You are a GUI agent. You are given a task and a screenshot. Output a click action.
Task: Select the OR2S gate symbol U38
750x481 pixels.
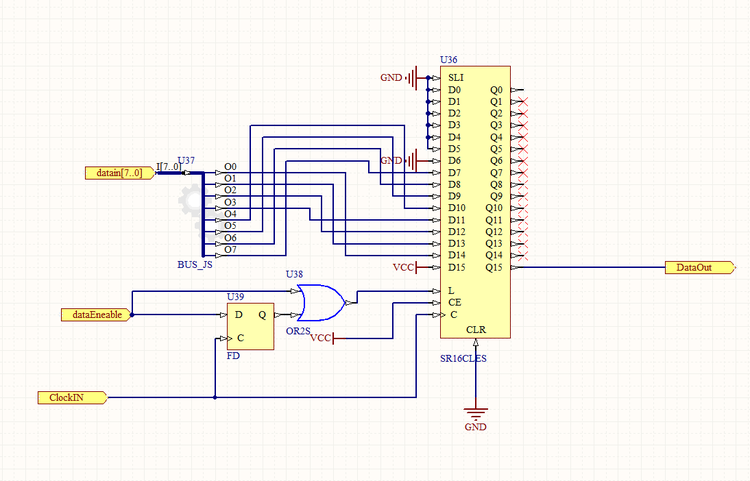[318, 301]
